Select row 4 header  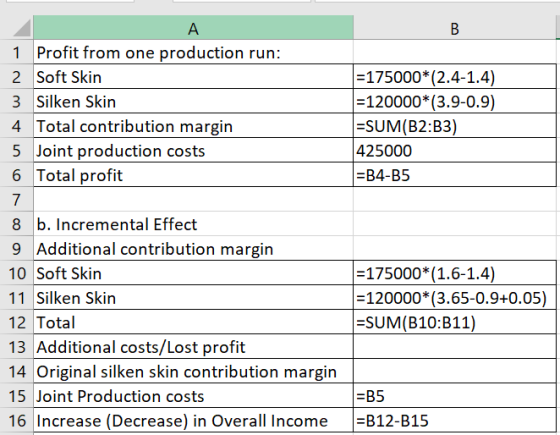coord(16,126)
